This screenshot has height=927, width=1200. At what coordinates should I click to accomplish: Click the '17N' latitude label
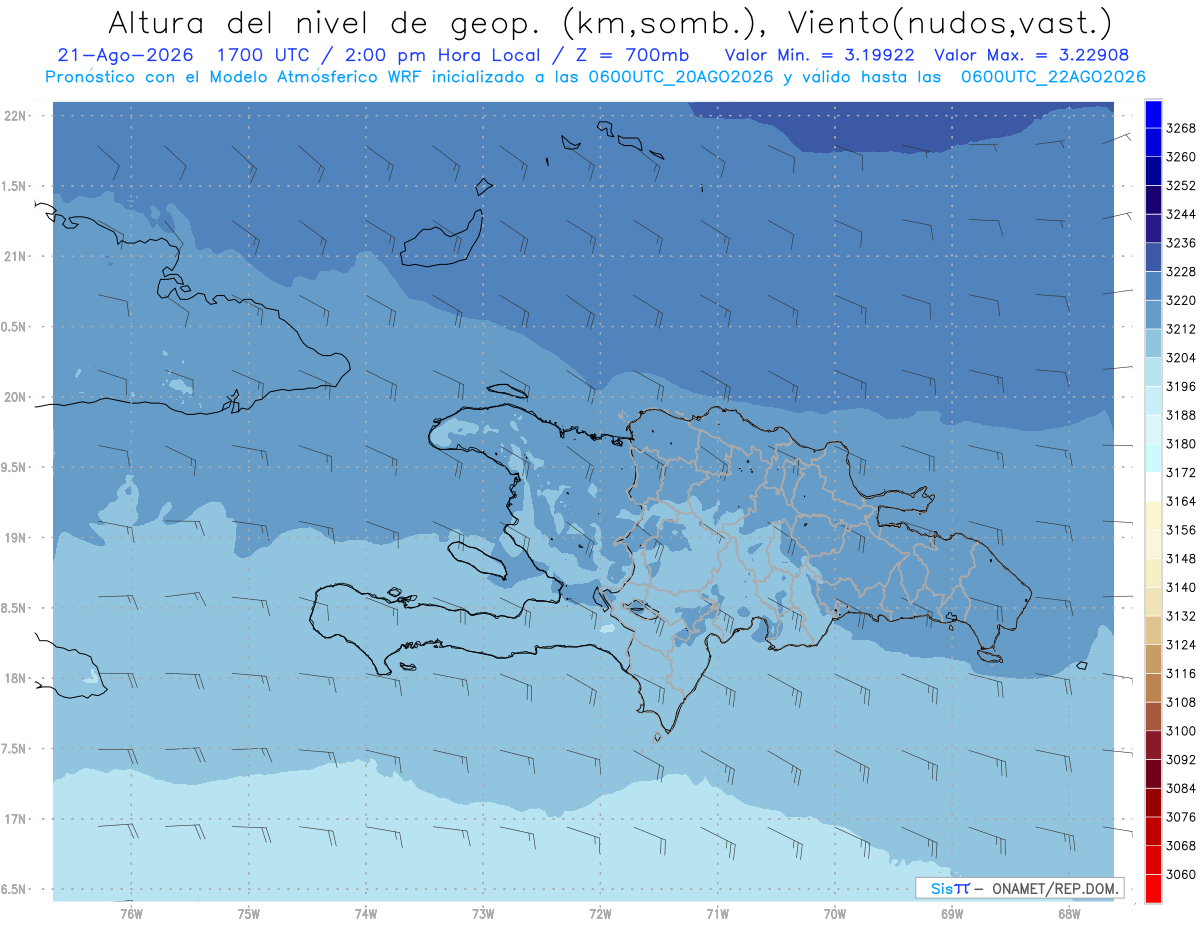click(16, 820)
